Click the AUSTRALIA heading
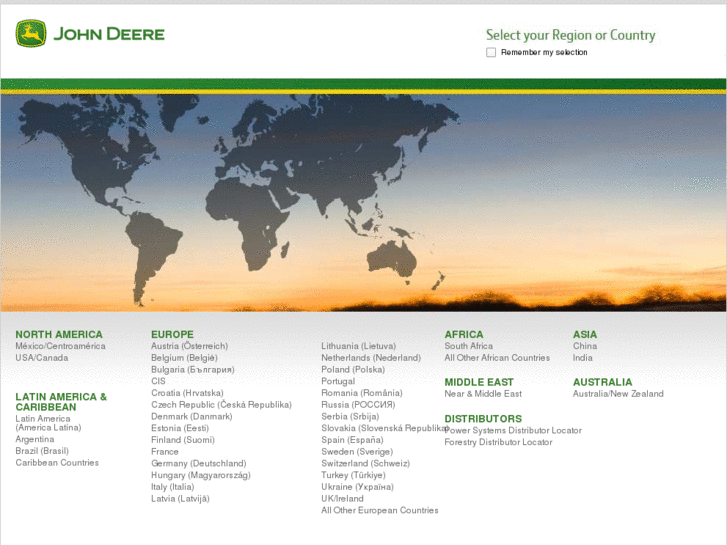727x545 pixels. (603, 382)
